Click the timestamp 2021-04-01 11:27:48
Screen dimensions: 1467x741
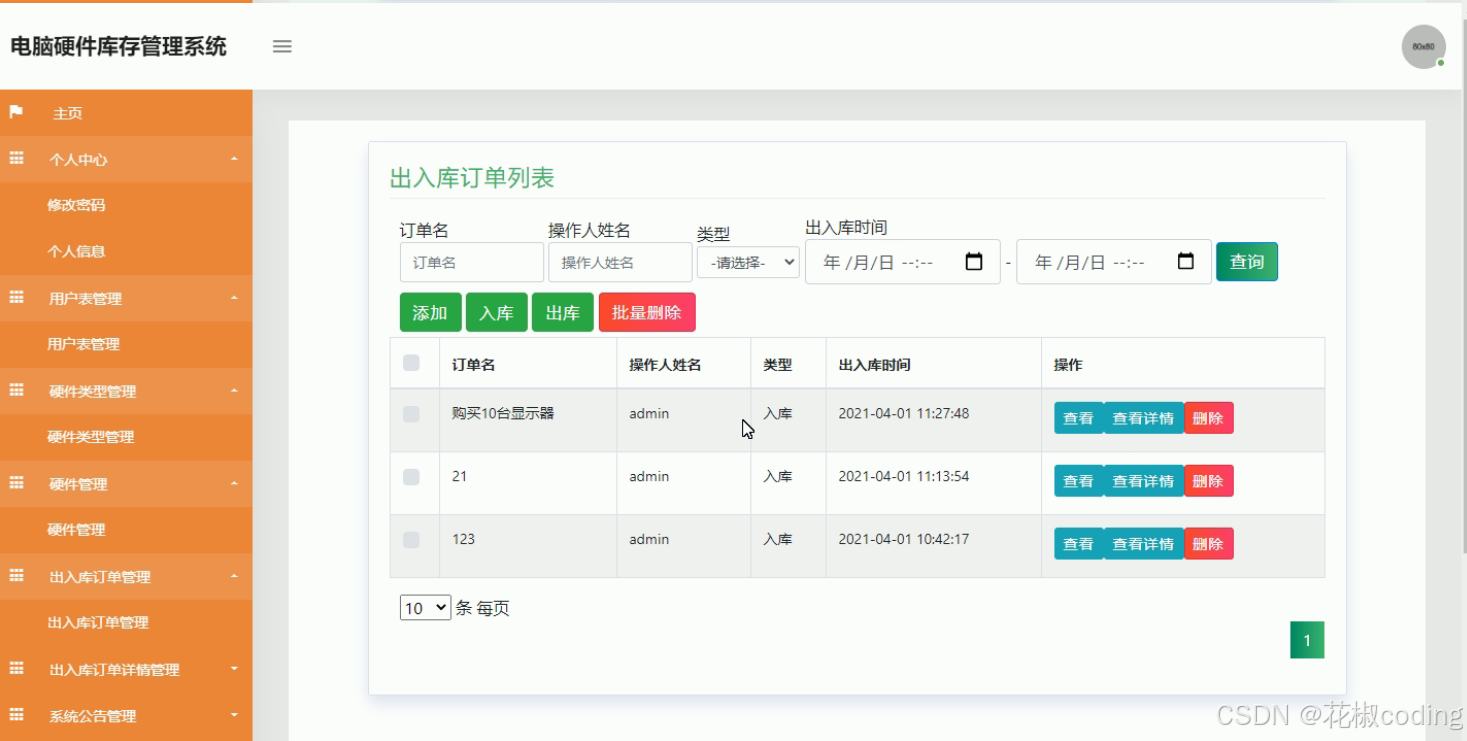903,413
